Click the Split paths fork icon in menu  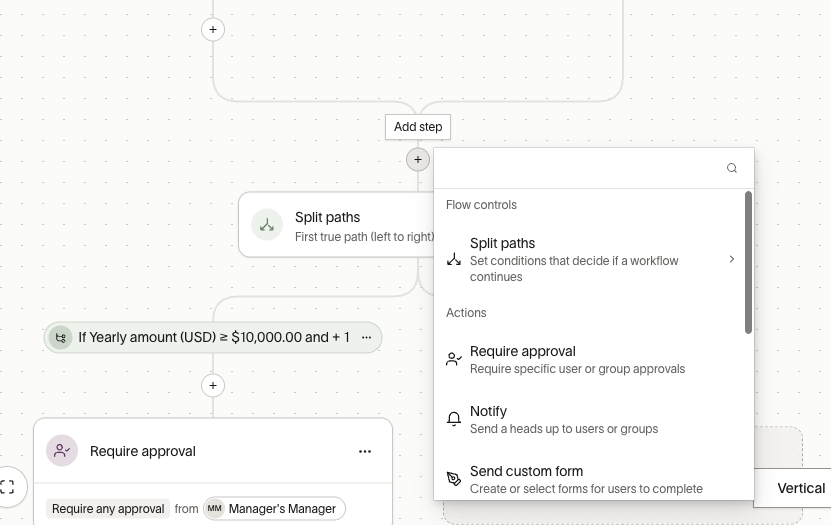454,260
